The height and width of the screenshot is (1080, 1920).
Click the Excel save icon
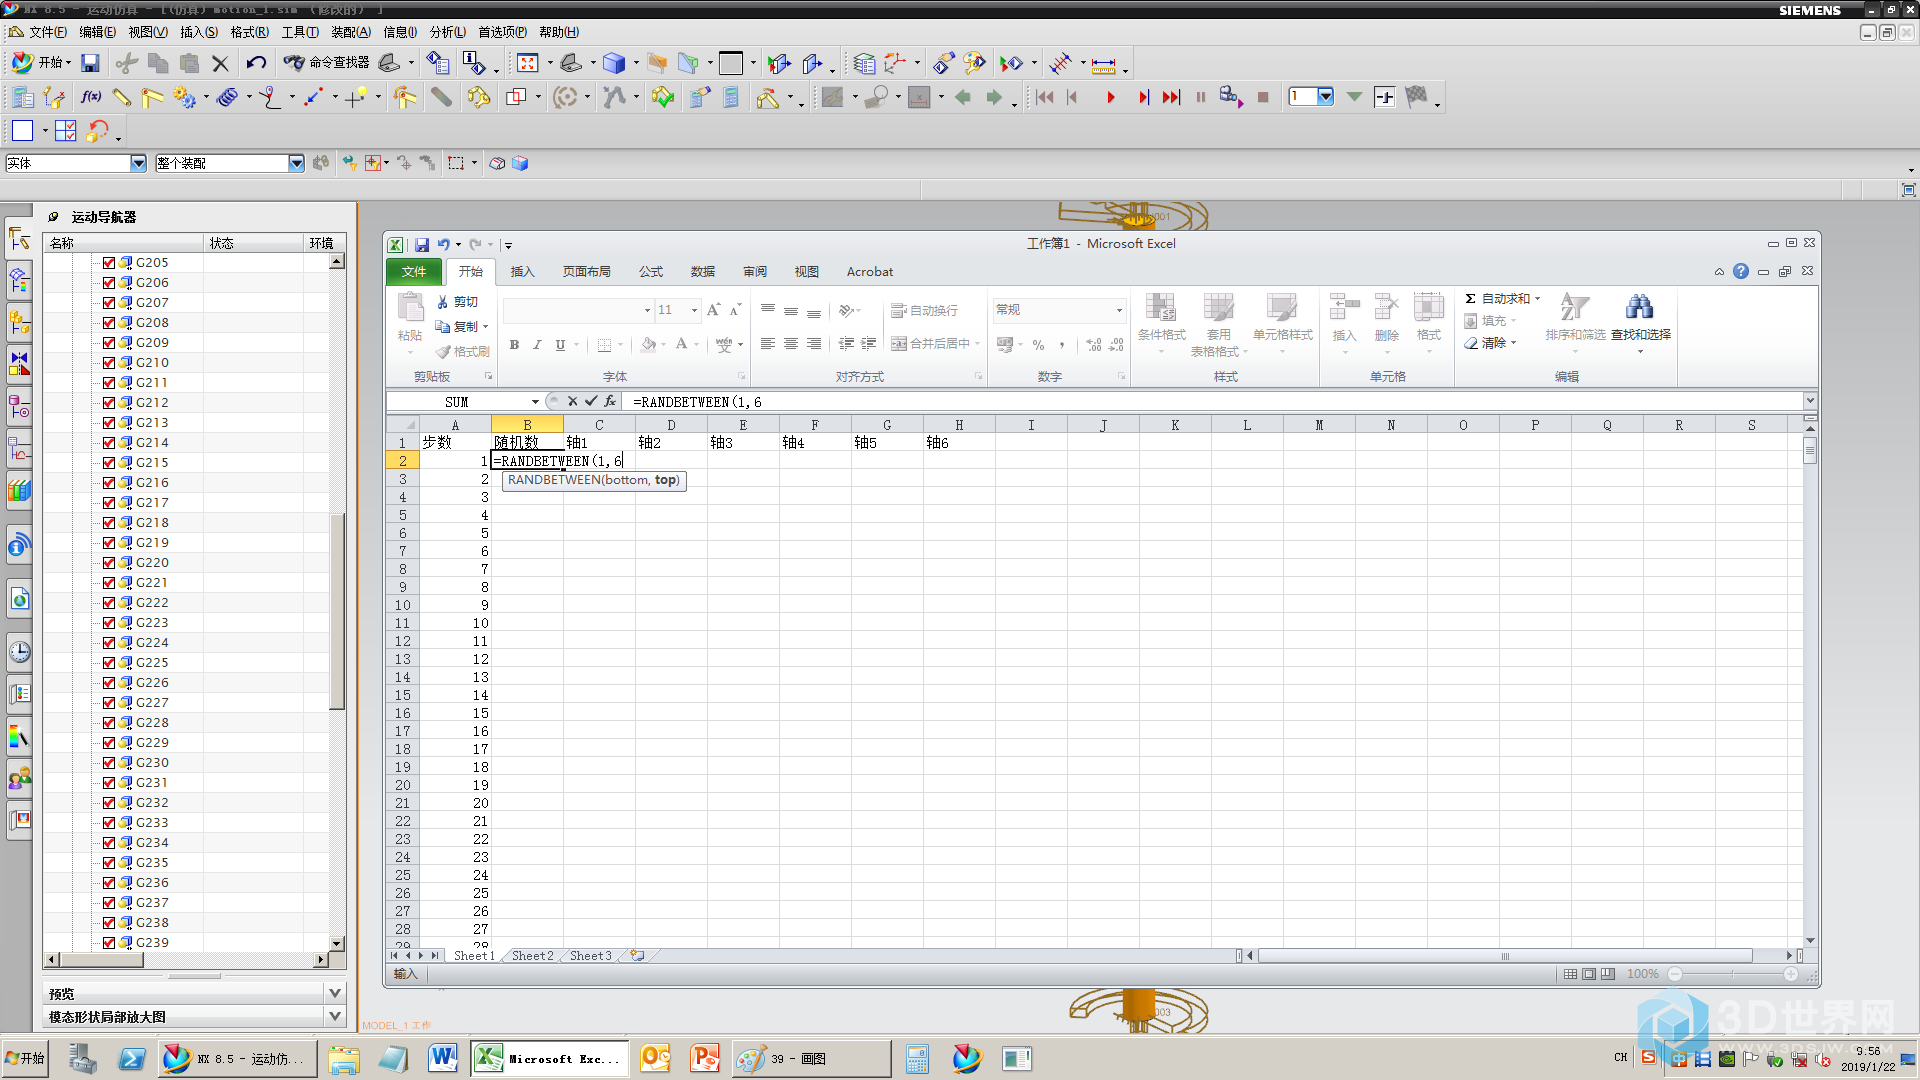click(422, 245)
